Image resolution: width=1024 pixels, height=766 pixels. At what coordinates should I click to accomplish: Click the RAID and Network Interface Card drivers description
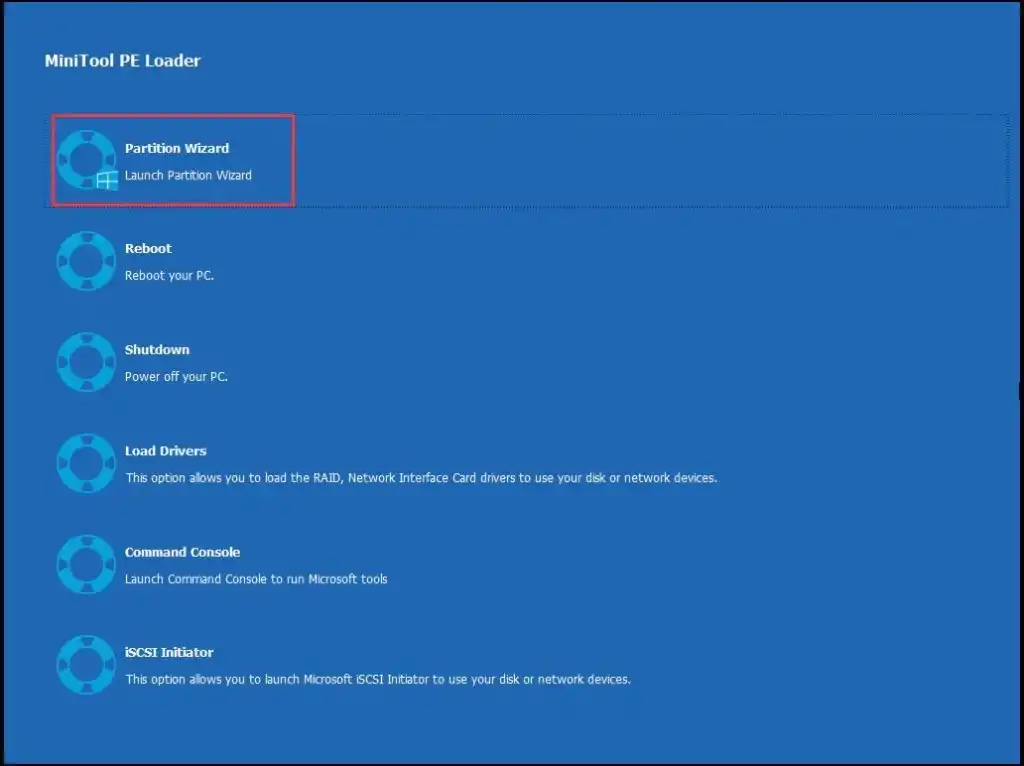point(421,478)
